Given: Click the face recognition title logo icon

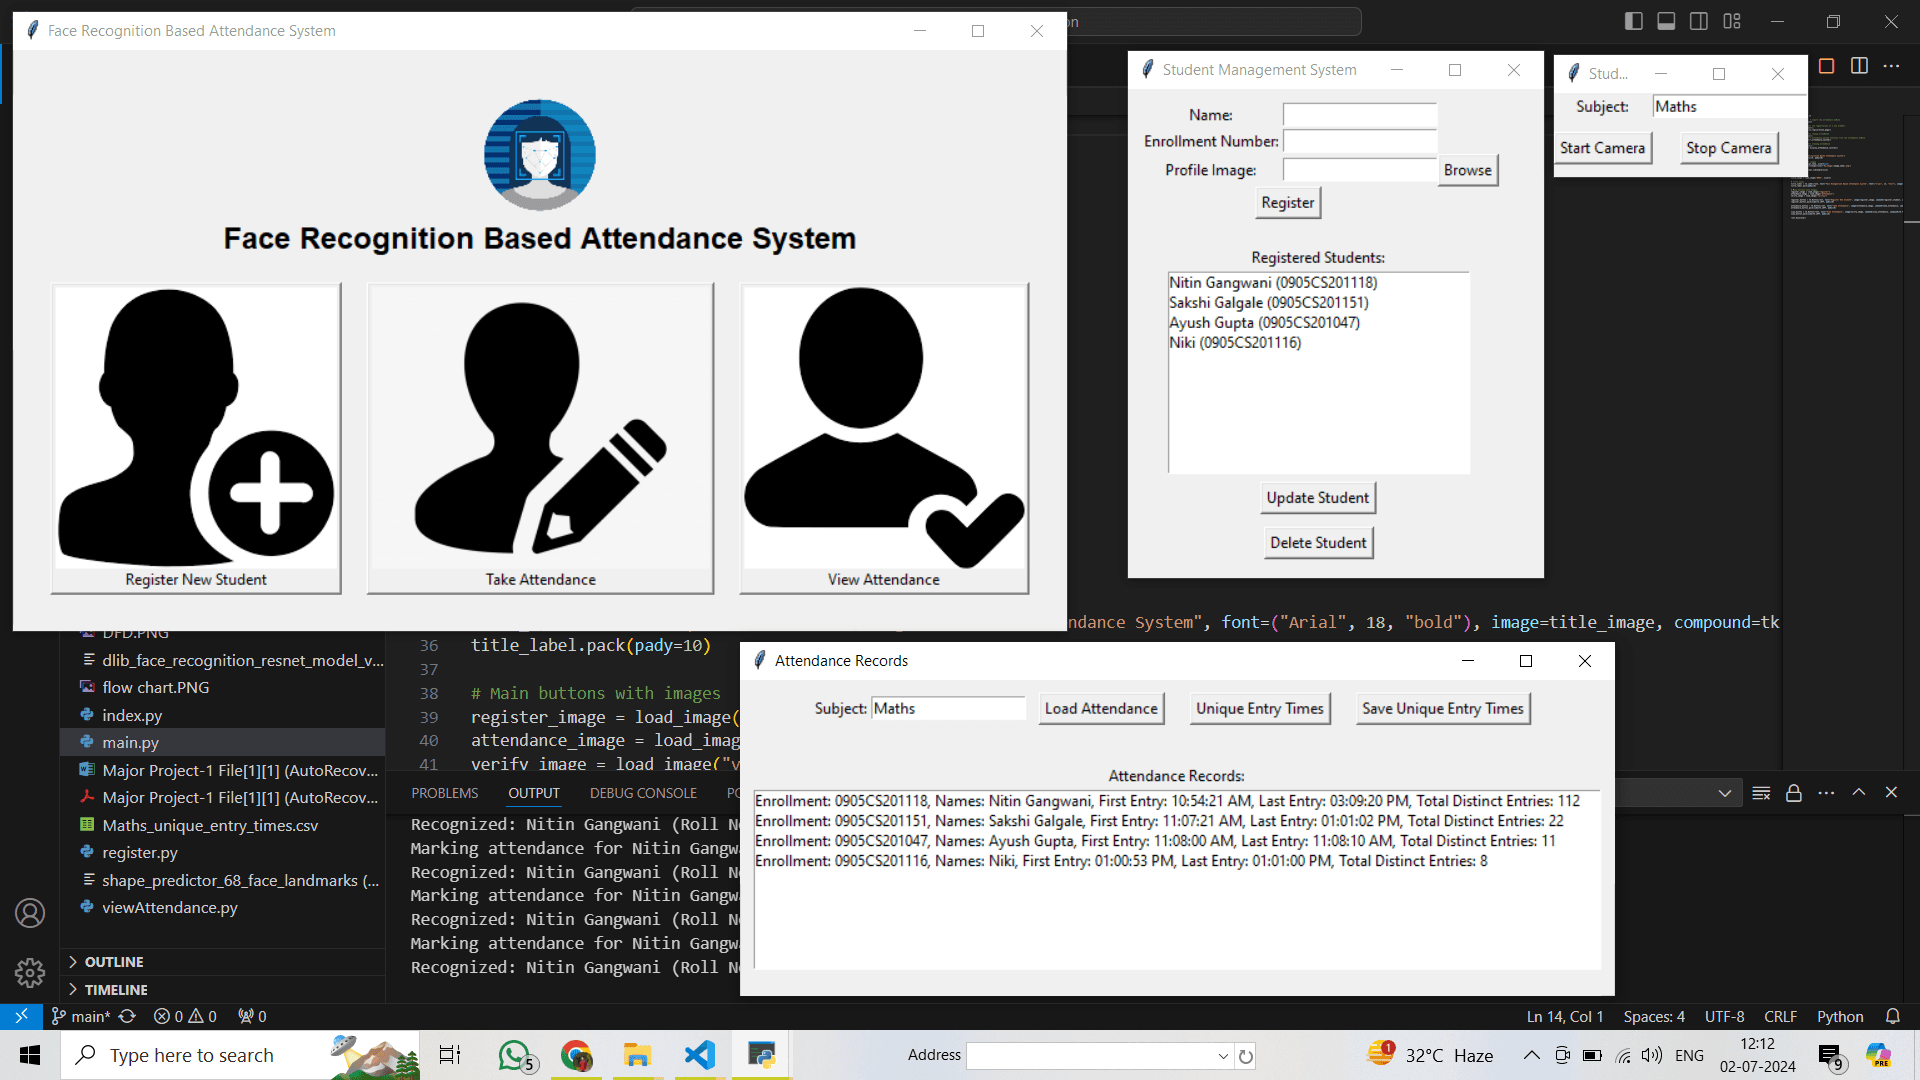Looking at the screenshot, I should [539, 153].
